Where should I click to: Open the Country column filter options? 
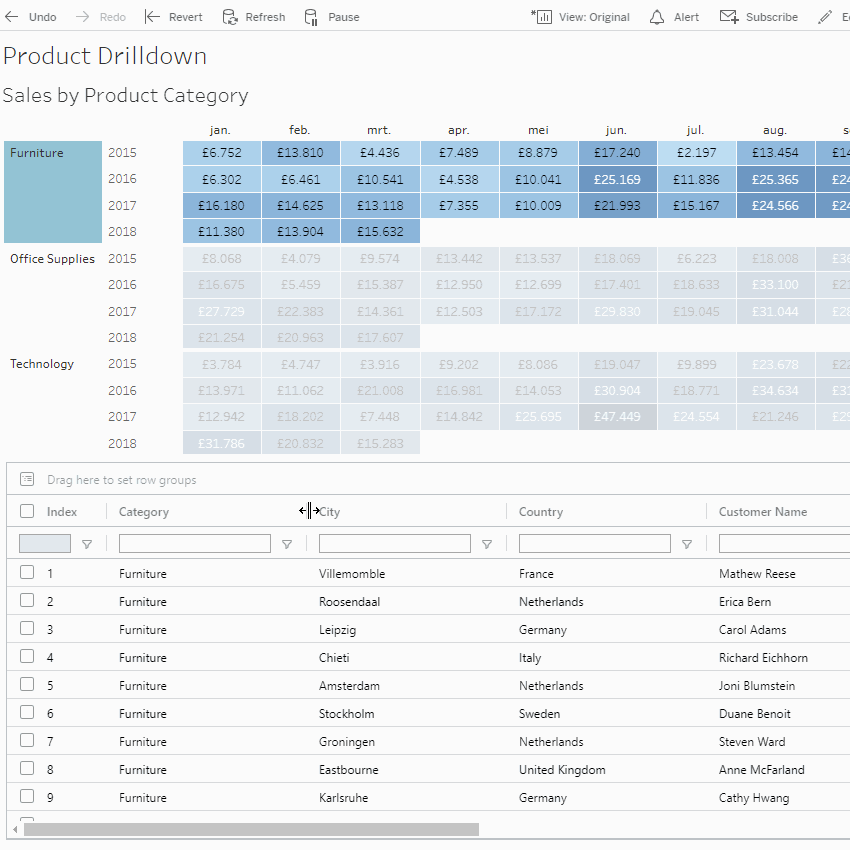[687, 544]
